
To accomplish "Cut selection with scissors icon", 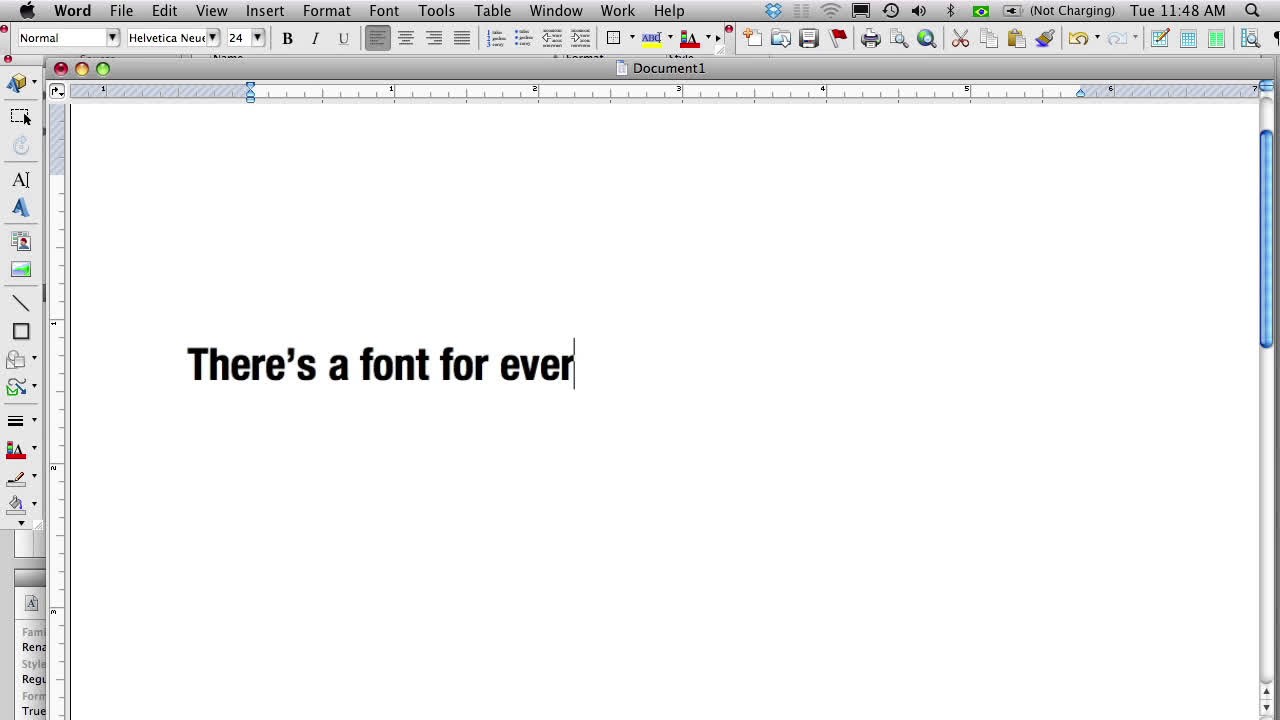I will click(960, 38).
